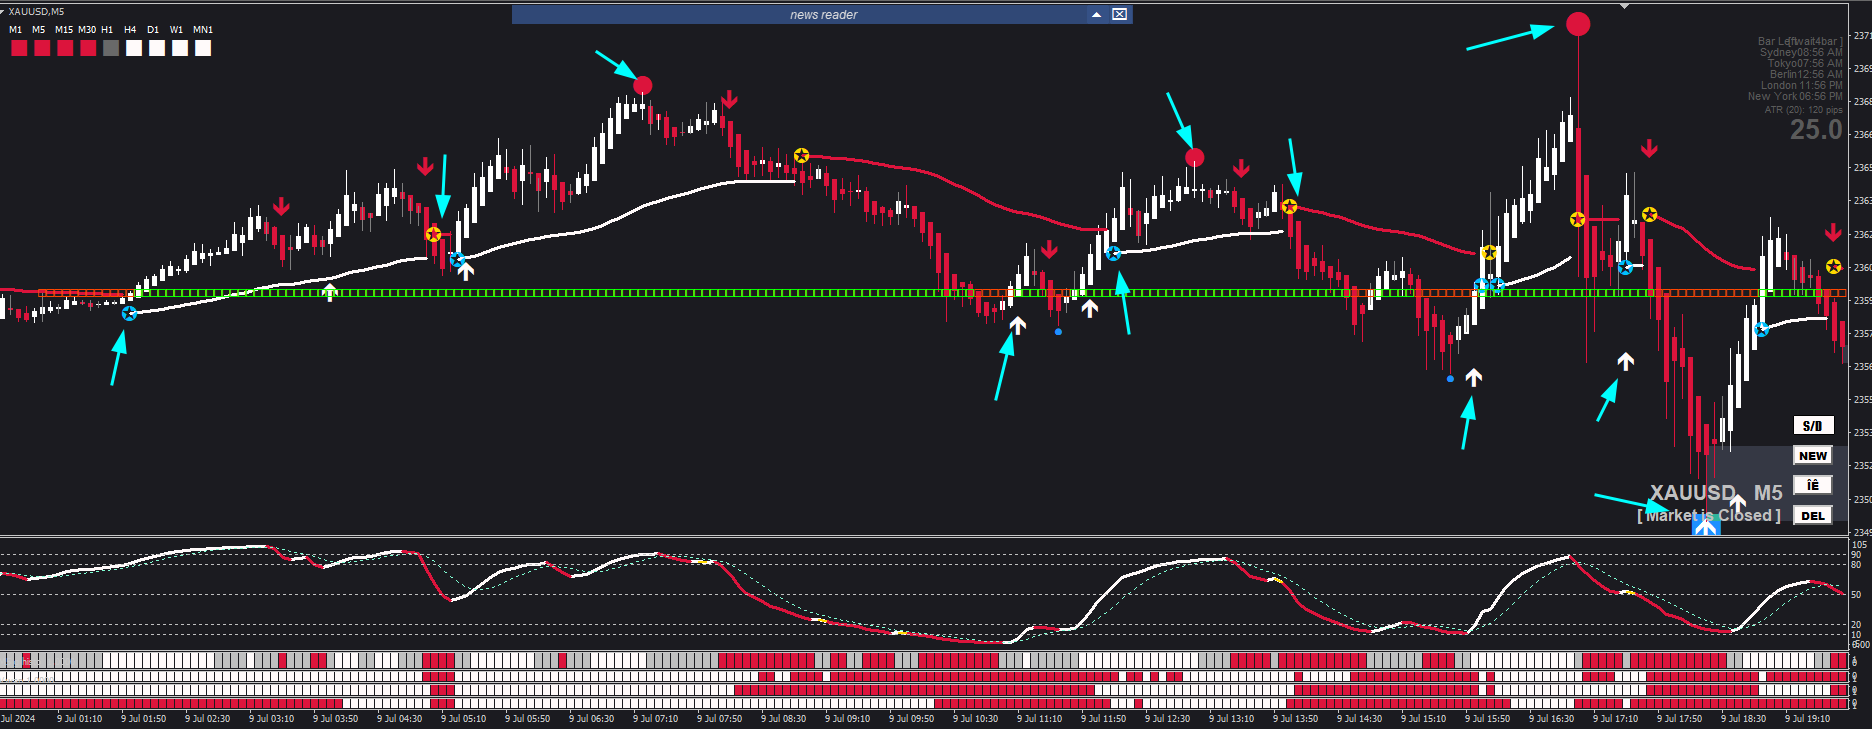Select the M5 timeframe label
The width and height of the screenshot is (1872, 729).
pyautogui.click(x=39, y=30)
